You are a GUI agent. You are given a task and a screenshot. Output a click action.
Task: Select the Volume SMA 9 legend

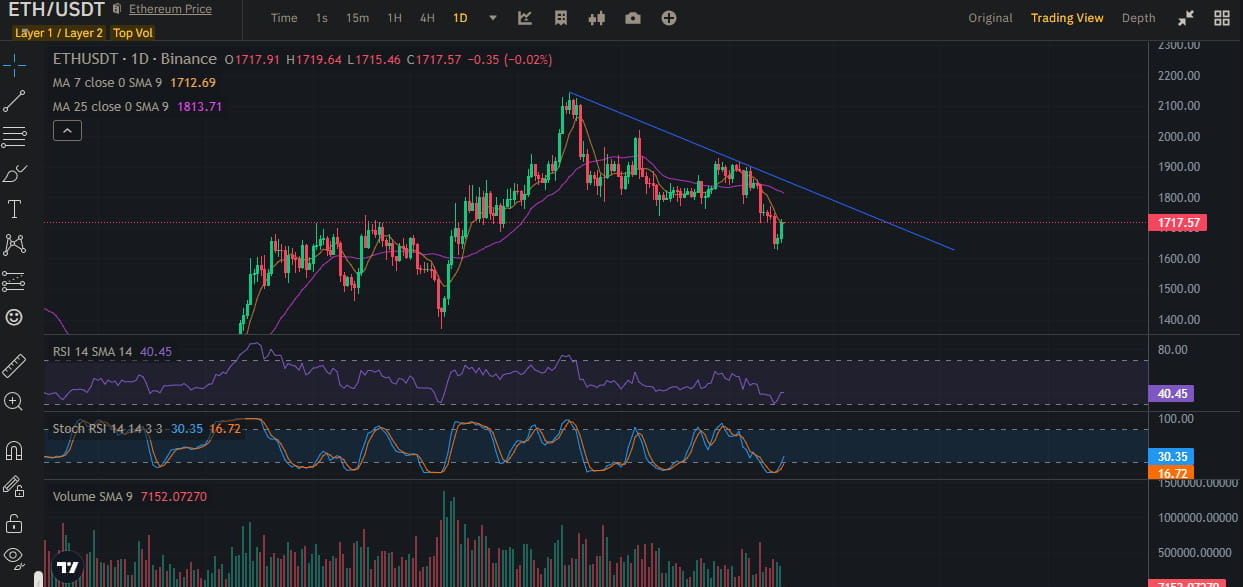tap(92, 497)
